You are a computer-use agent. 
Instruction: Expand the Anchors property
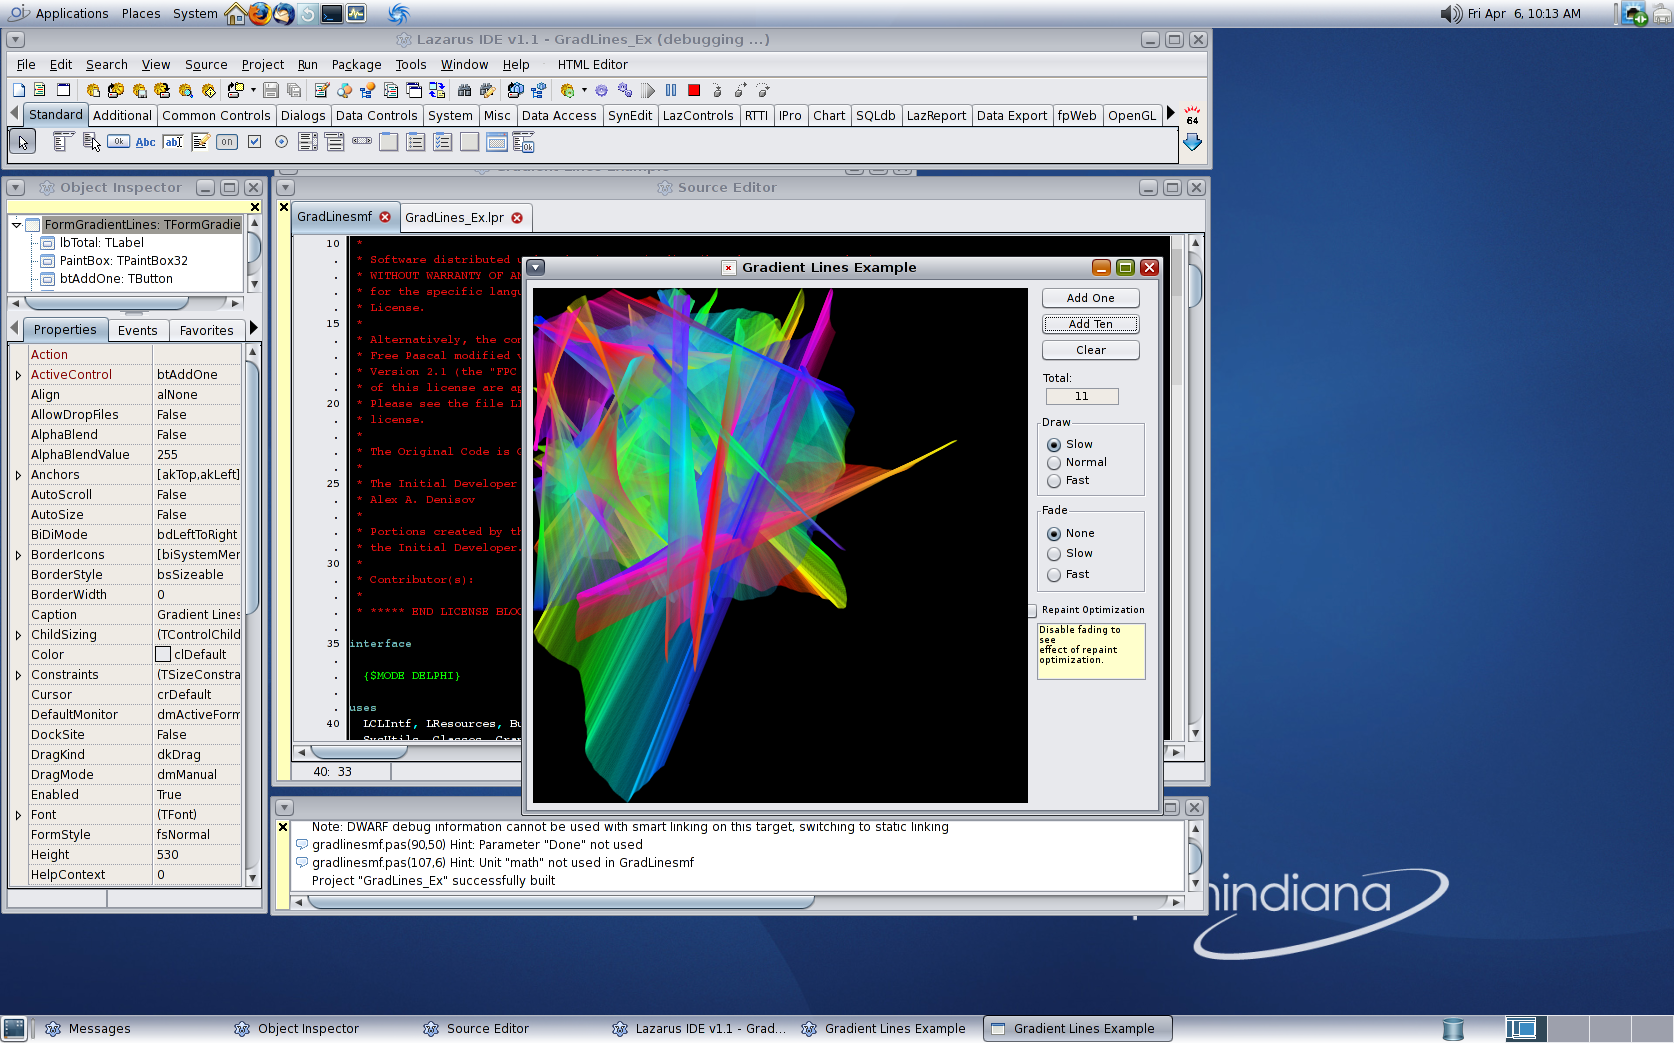(x=18, y=475)
